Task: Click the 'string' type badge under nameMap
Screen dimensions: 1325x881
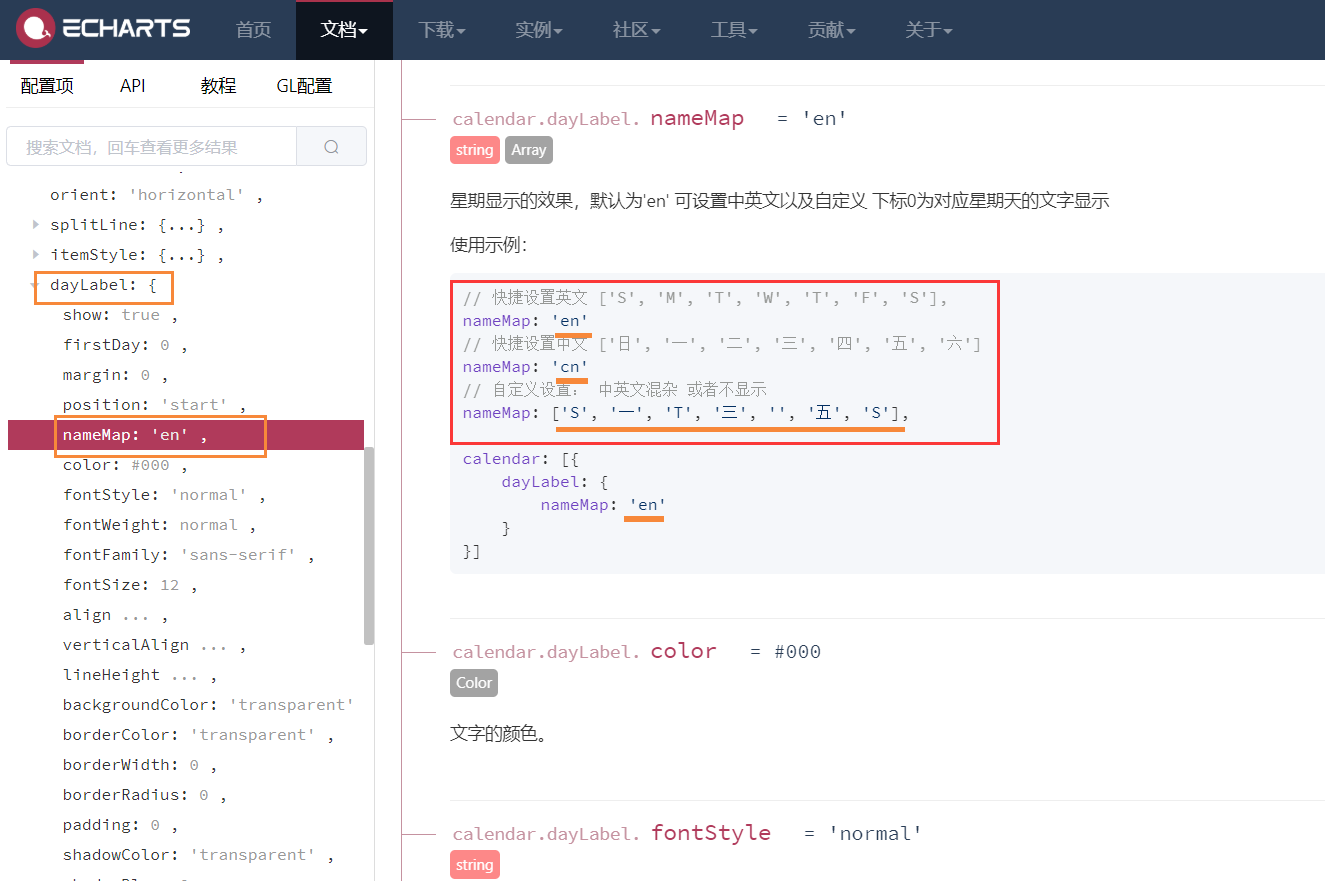Action: tap(474, 149)
